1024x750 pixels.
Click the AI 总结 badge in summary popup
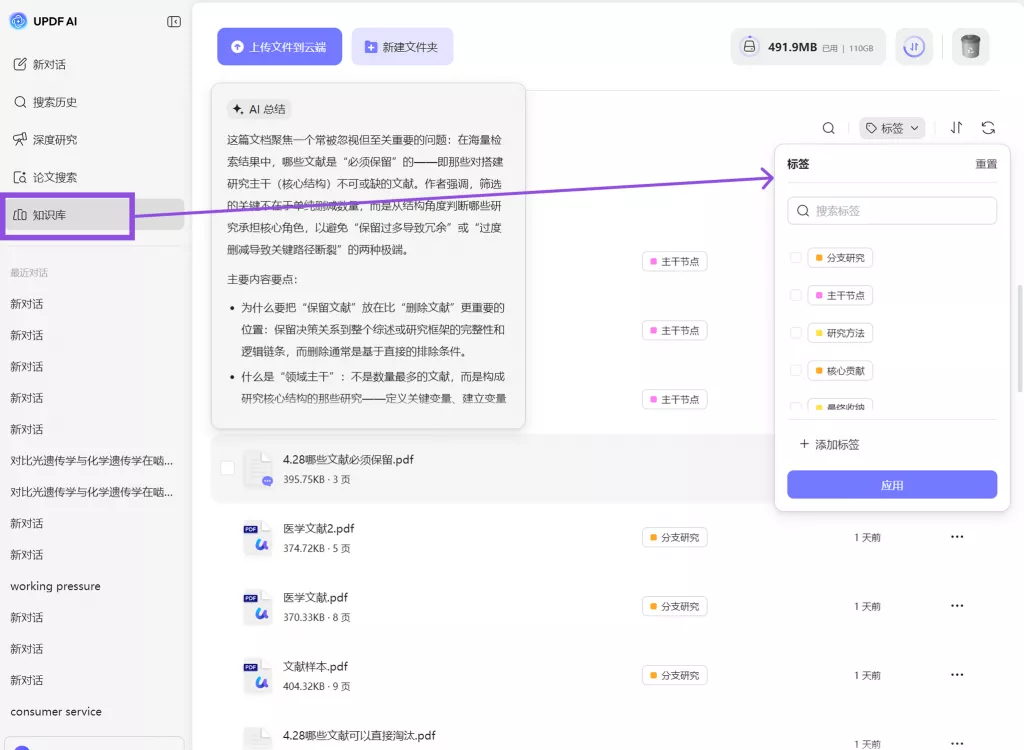point(259,109)
